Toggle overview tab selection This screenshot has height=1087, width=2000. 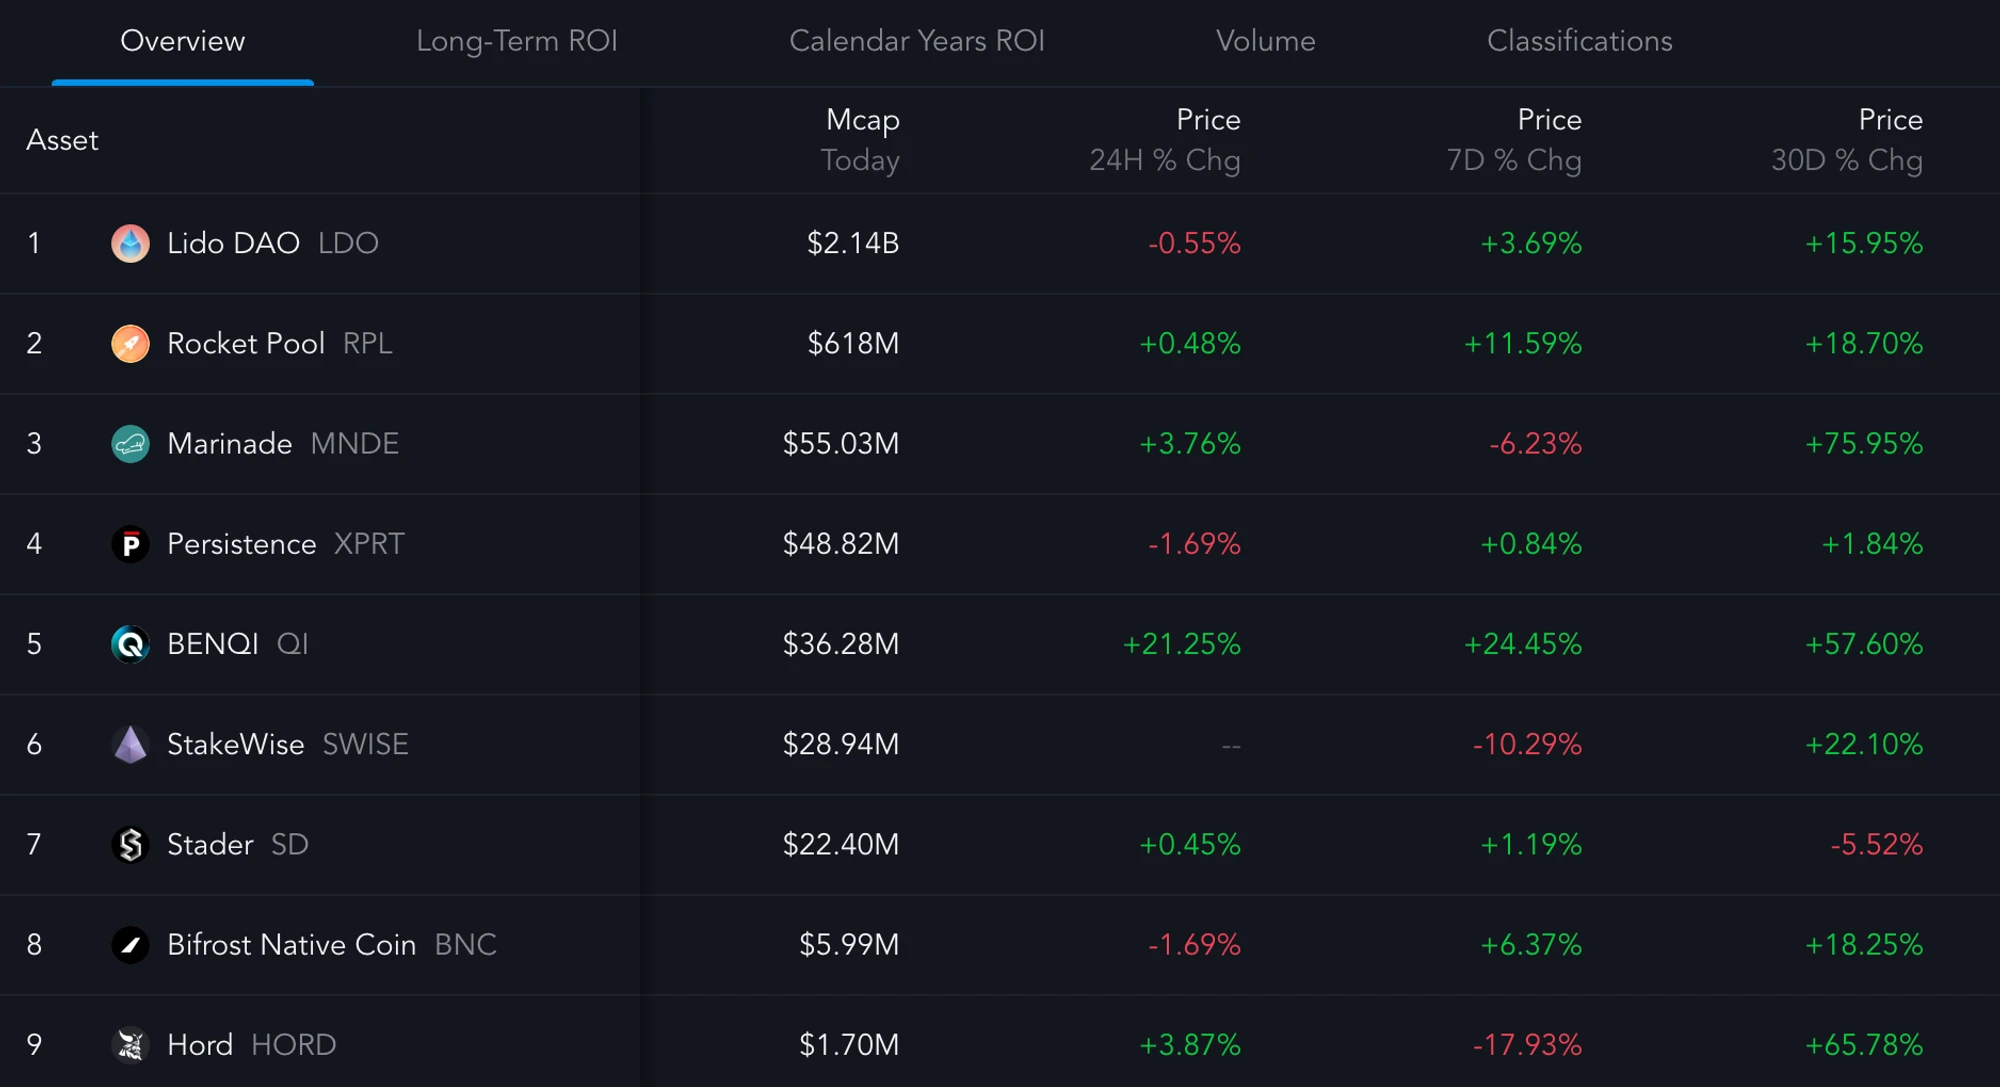179,39
